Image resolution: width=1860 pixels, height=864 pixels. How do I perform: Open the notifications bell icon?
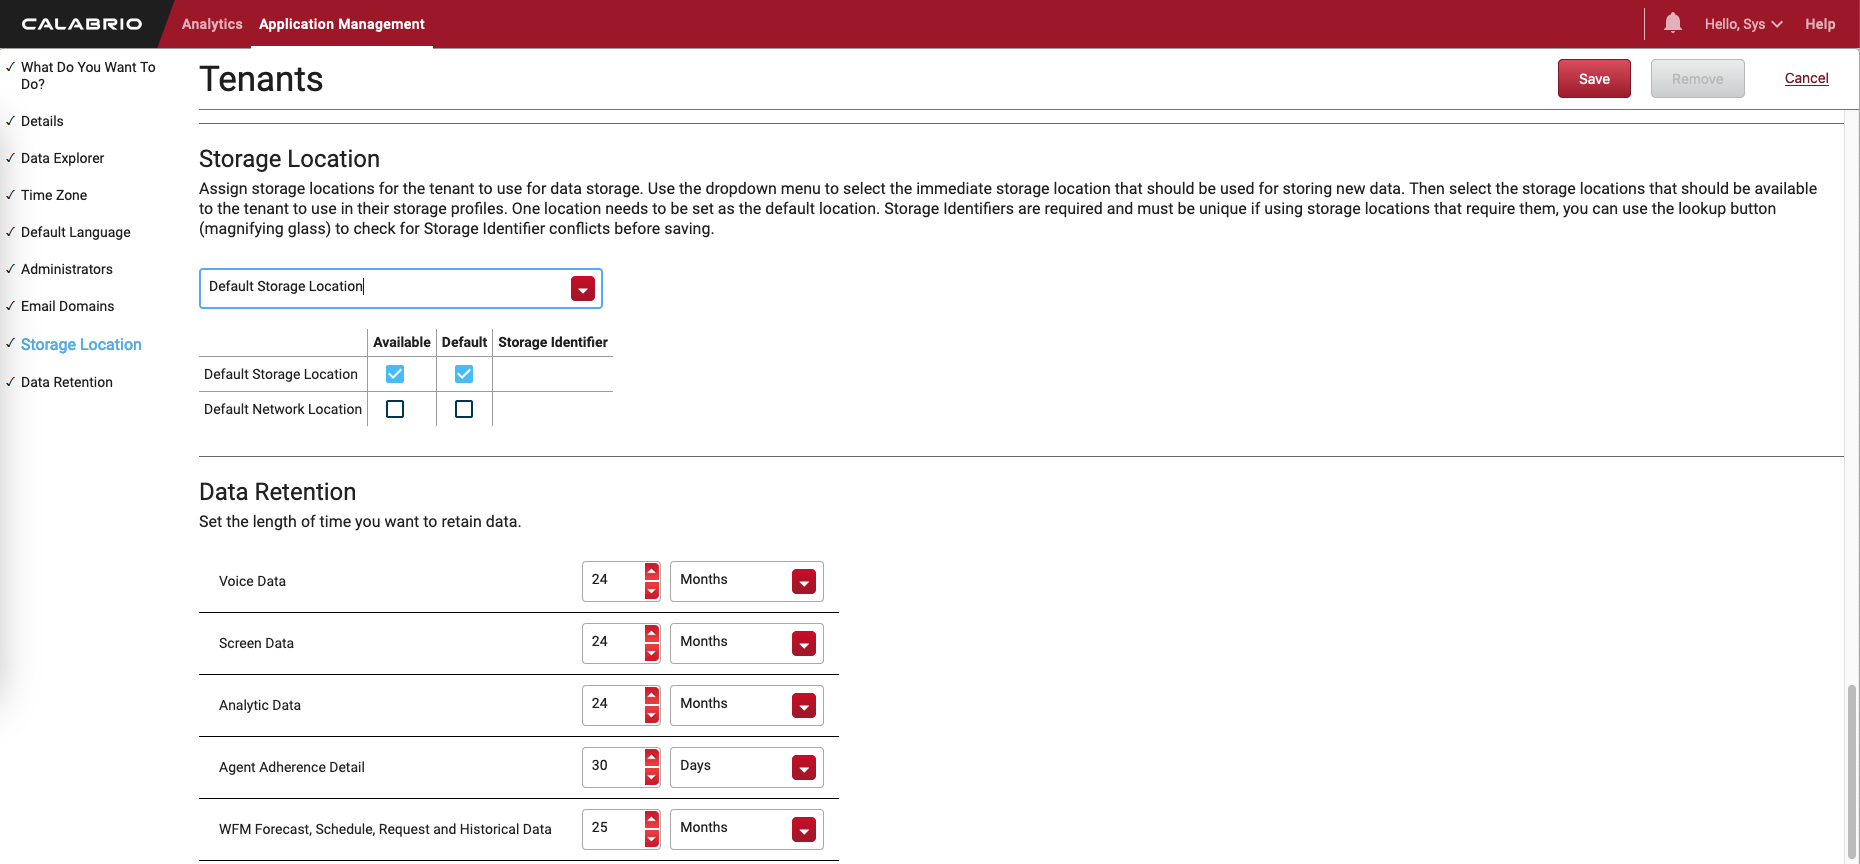coord(1672,23)
